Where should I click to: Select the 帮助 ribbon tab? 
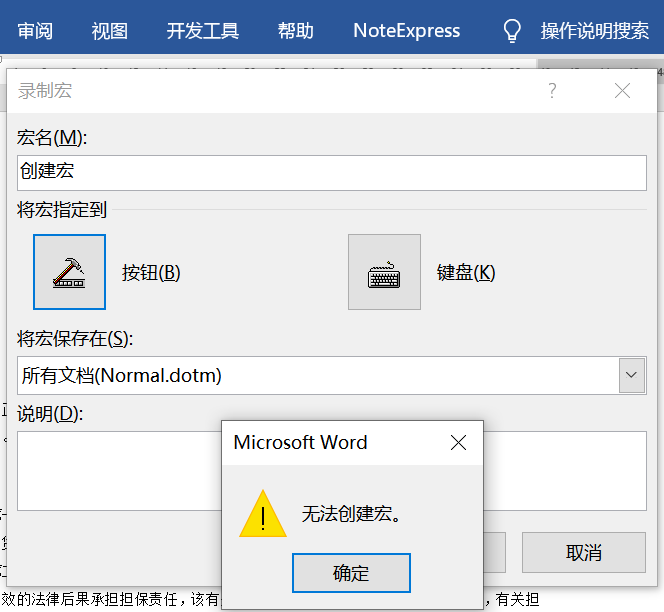tap(296, 30)
